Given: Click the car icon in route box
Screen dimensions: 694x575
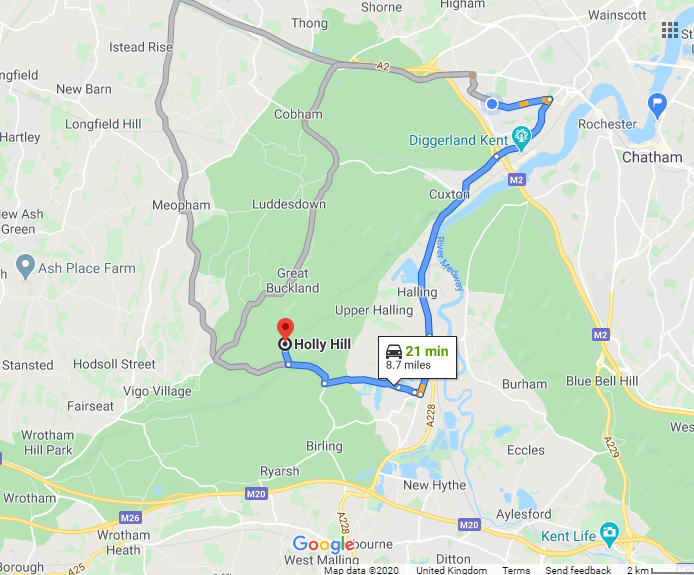Looking at the screenshot, I should 394,351.
